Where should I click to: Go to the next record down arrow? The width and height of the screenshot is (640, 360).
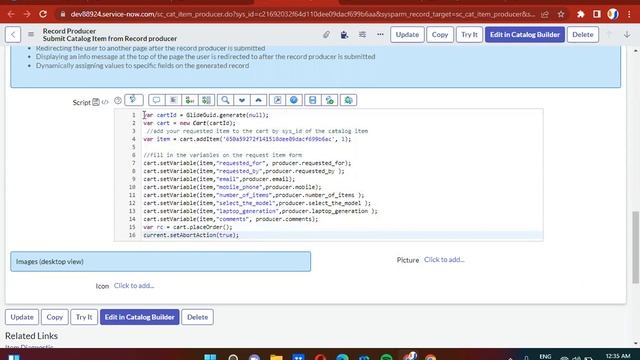pyautogui.click(x=627, y=35)
